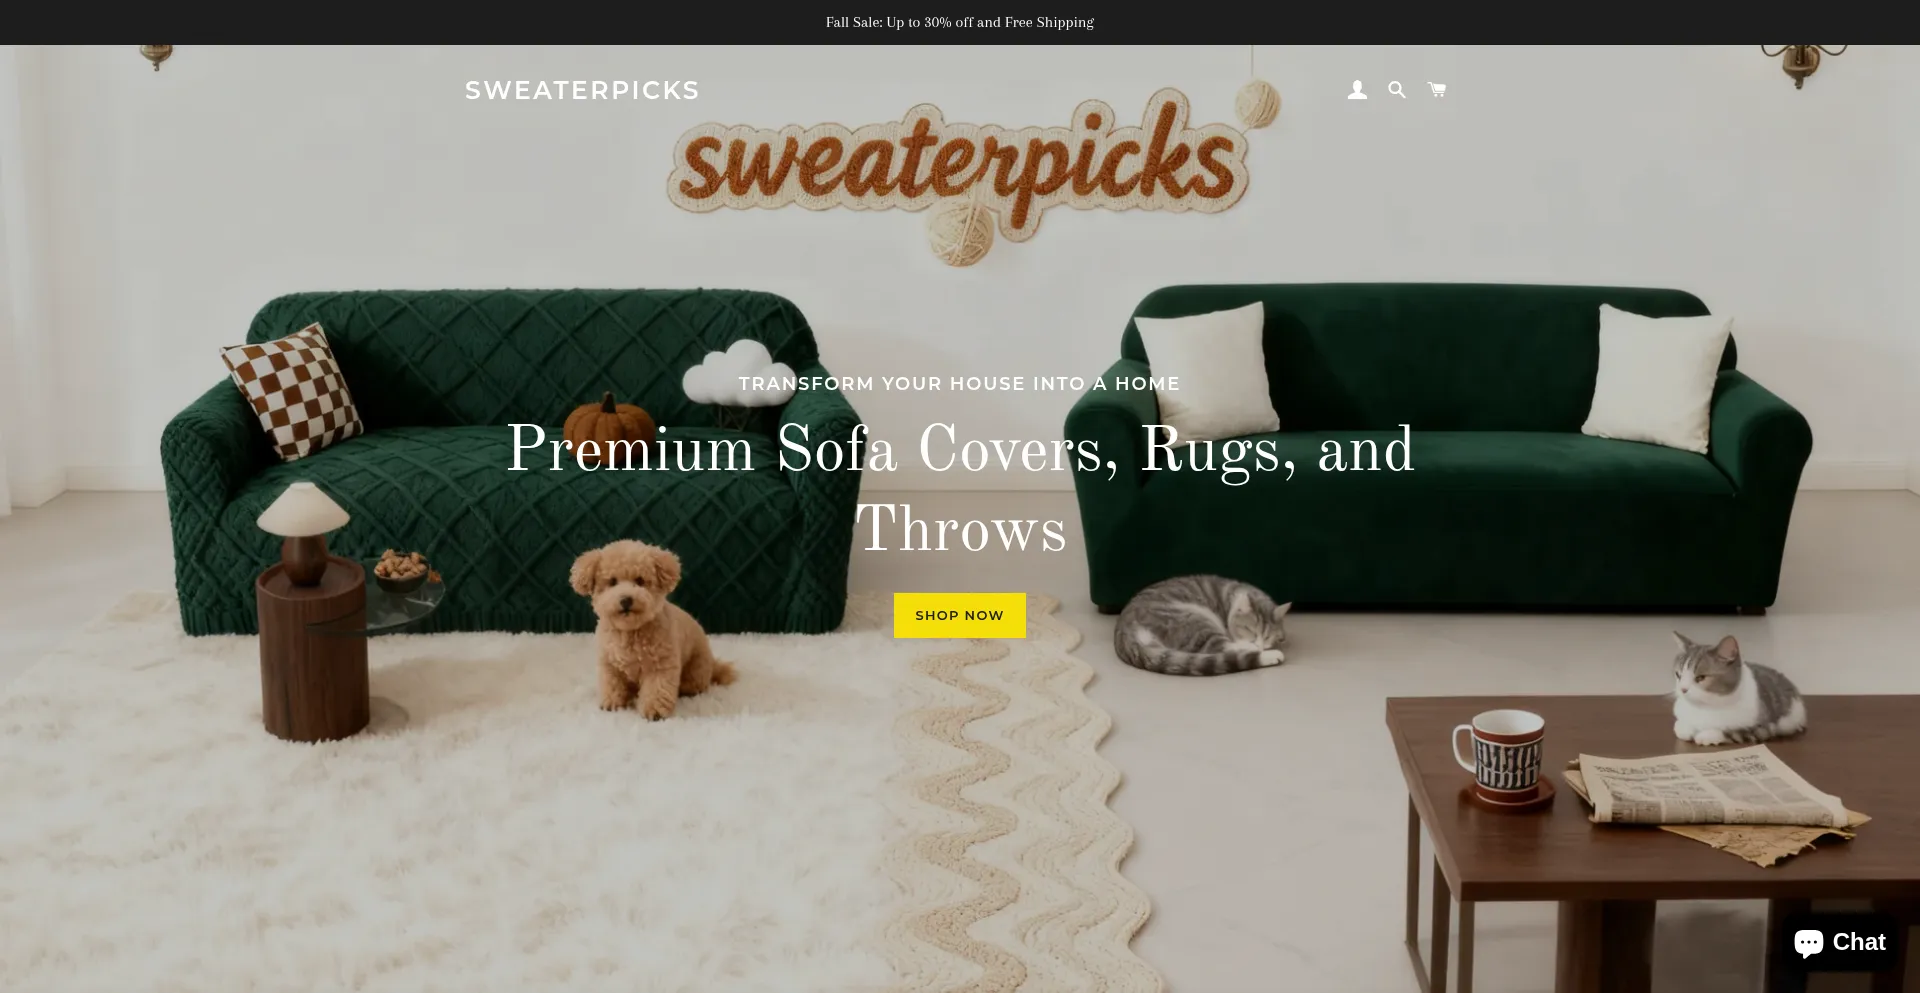Image resolution: width=1920 pixels, height=993 pixels.
Task: Click the search magnifier icon
Action: point(1397,90)
